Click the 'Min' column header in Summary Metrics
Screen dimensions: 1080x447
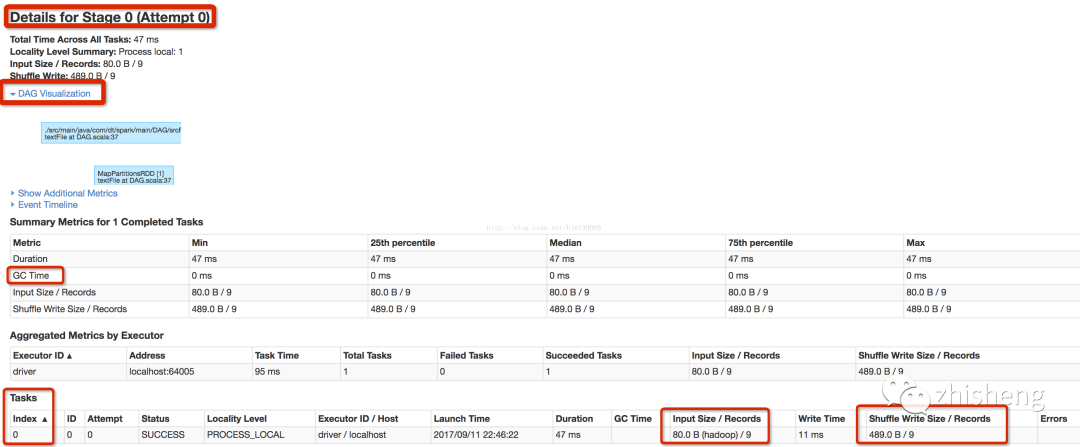point(199,243)
